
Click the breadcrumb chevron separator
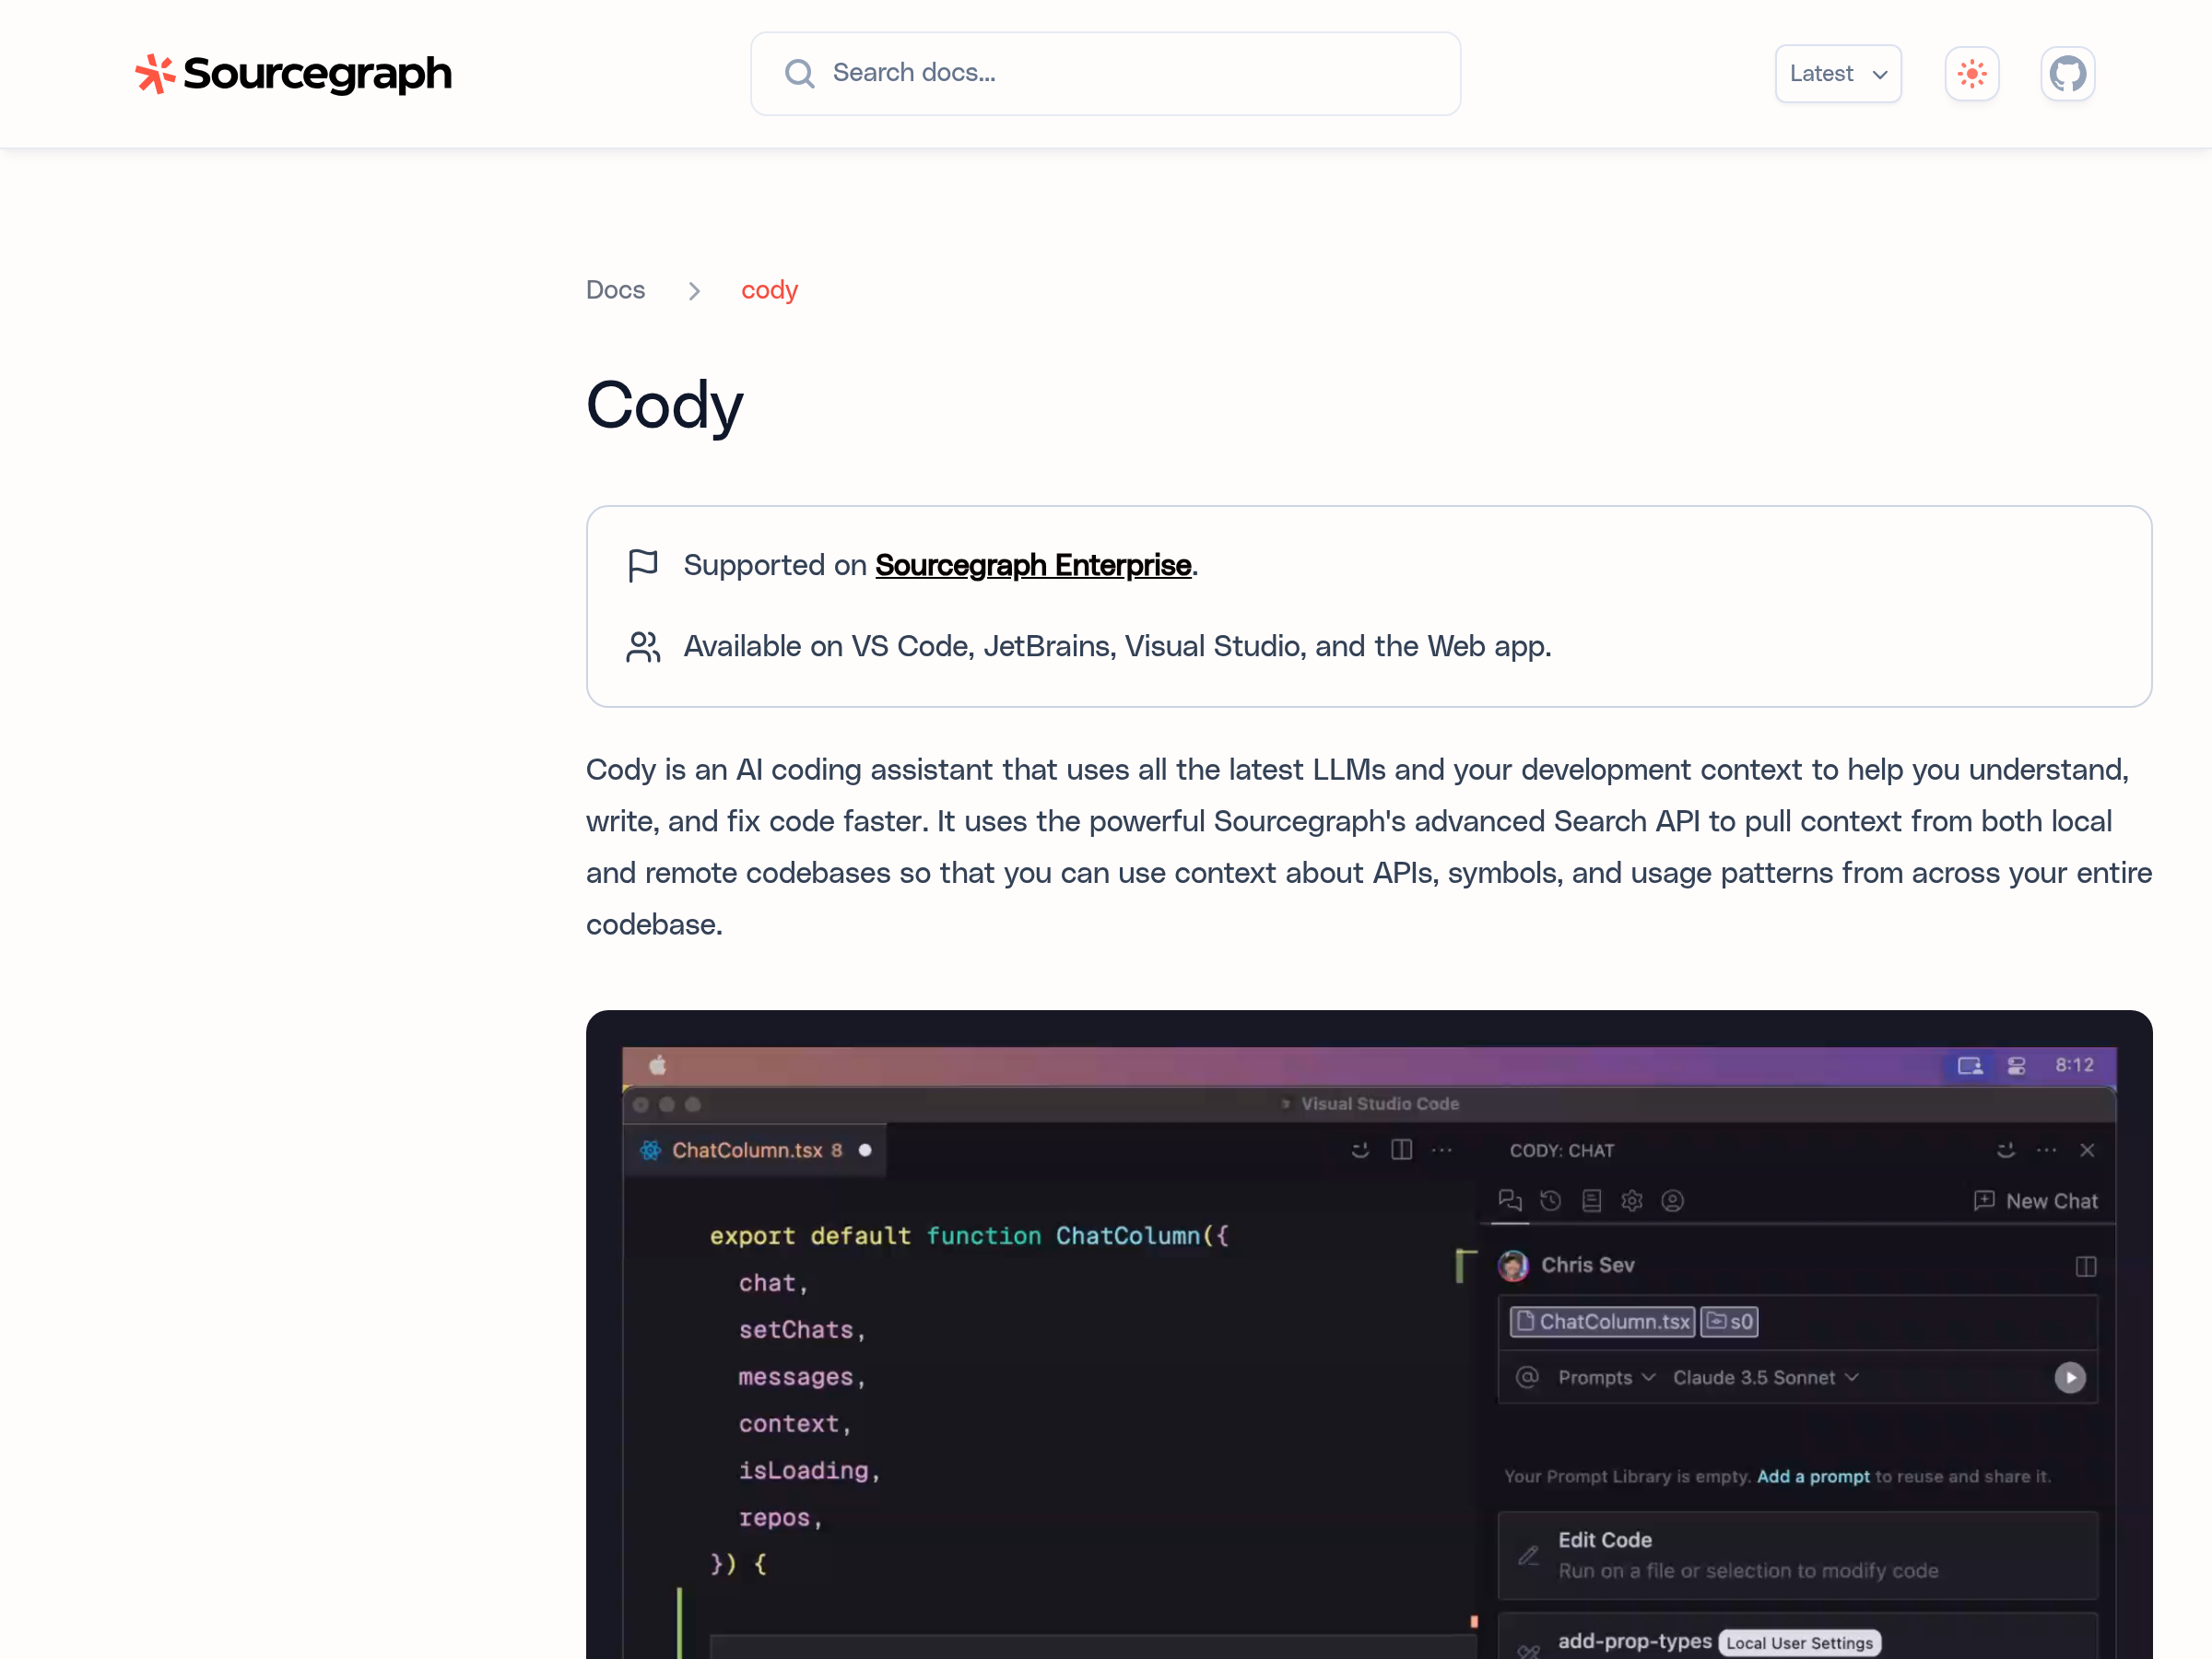pyautogui.click(x=693, y=291)
